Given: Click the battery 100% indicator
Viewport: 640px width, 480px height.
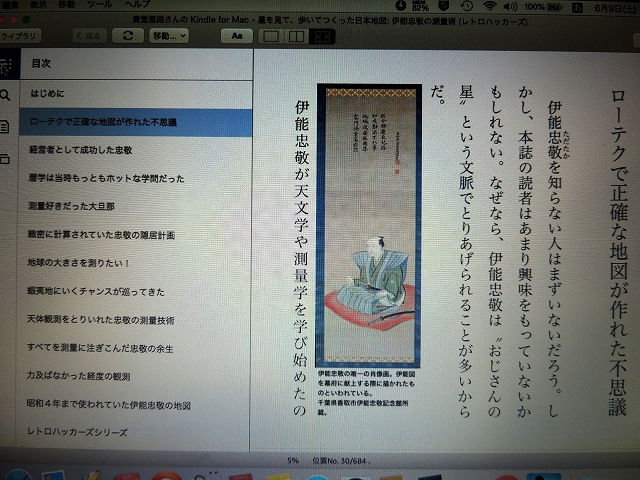Looking at the screenshot, I should 542,7.
